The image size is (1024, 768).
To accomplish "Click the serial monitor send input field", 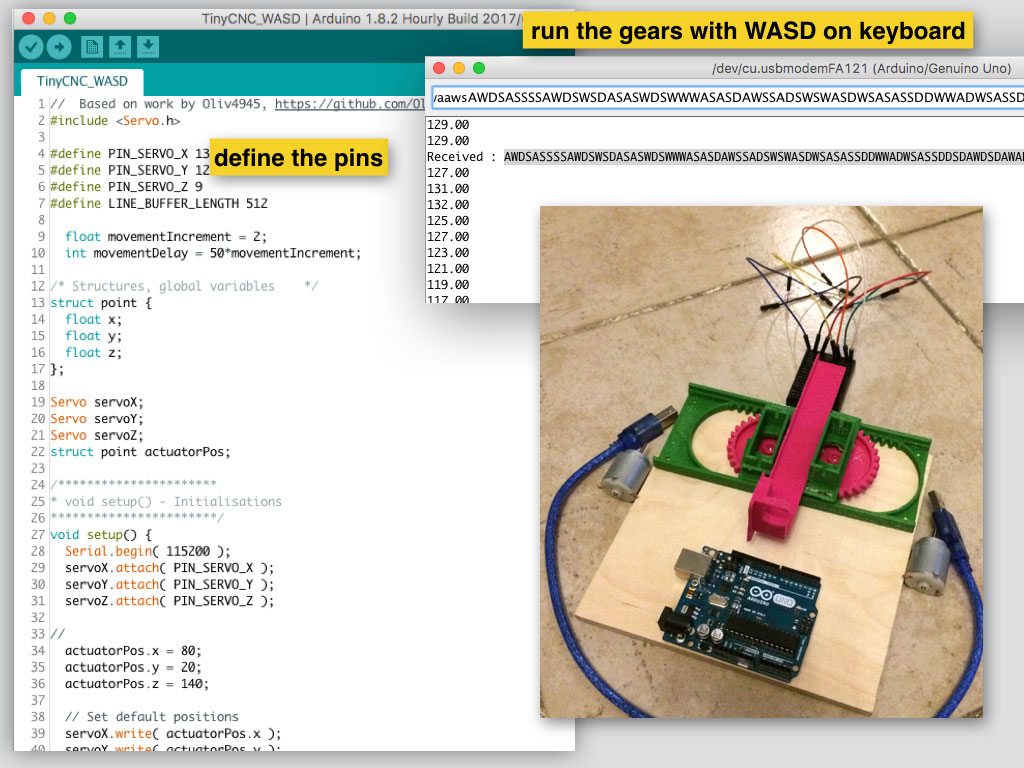I will point(728,98).
